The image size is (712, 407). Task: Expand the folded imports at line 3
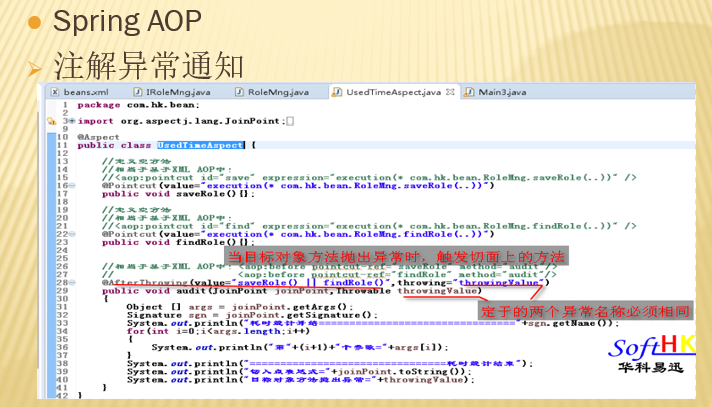72,121
